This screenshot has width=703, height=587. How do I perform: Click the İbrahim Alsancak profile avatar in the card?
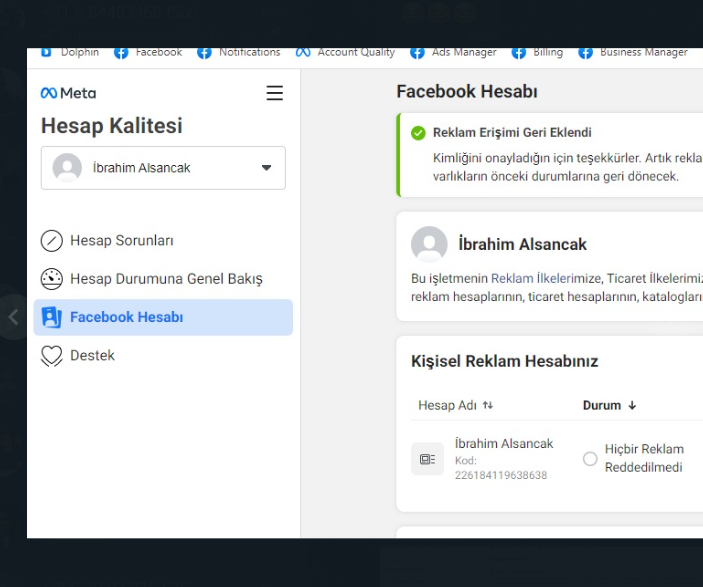[429, 244]
